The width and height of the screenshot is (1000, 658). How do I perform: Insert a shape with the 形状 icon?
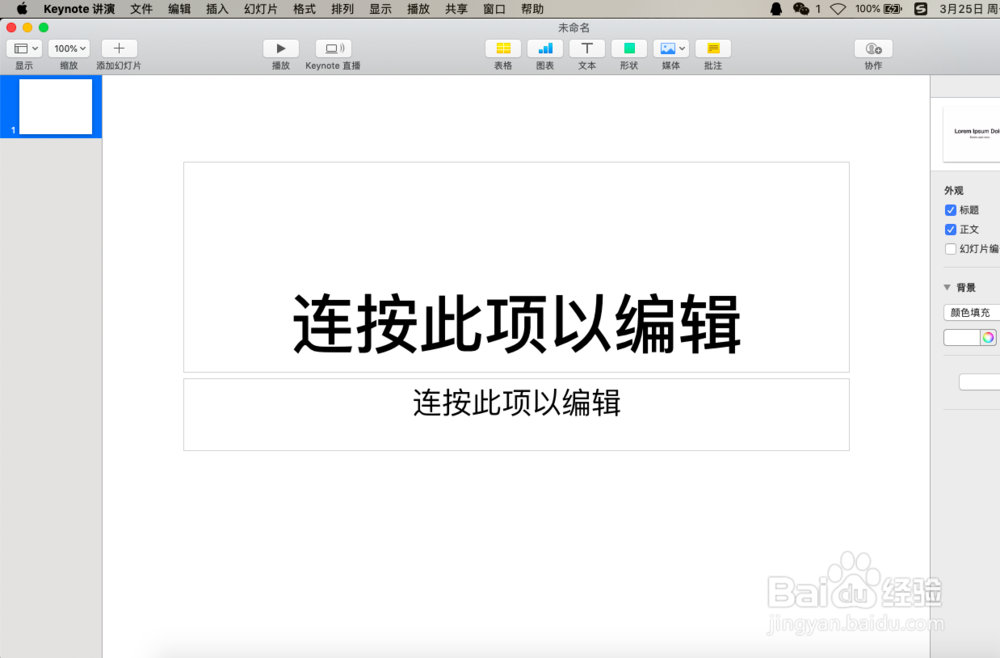coord(629,48)
